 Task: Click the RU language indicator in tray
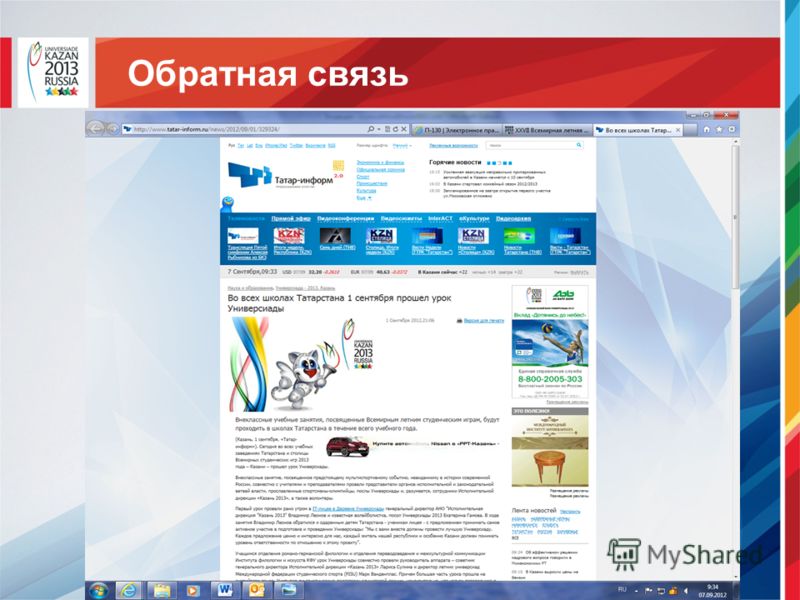click(622, 590)
